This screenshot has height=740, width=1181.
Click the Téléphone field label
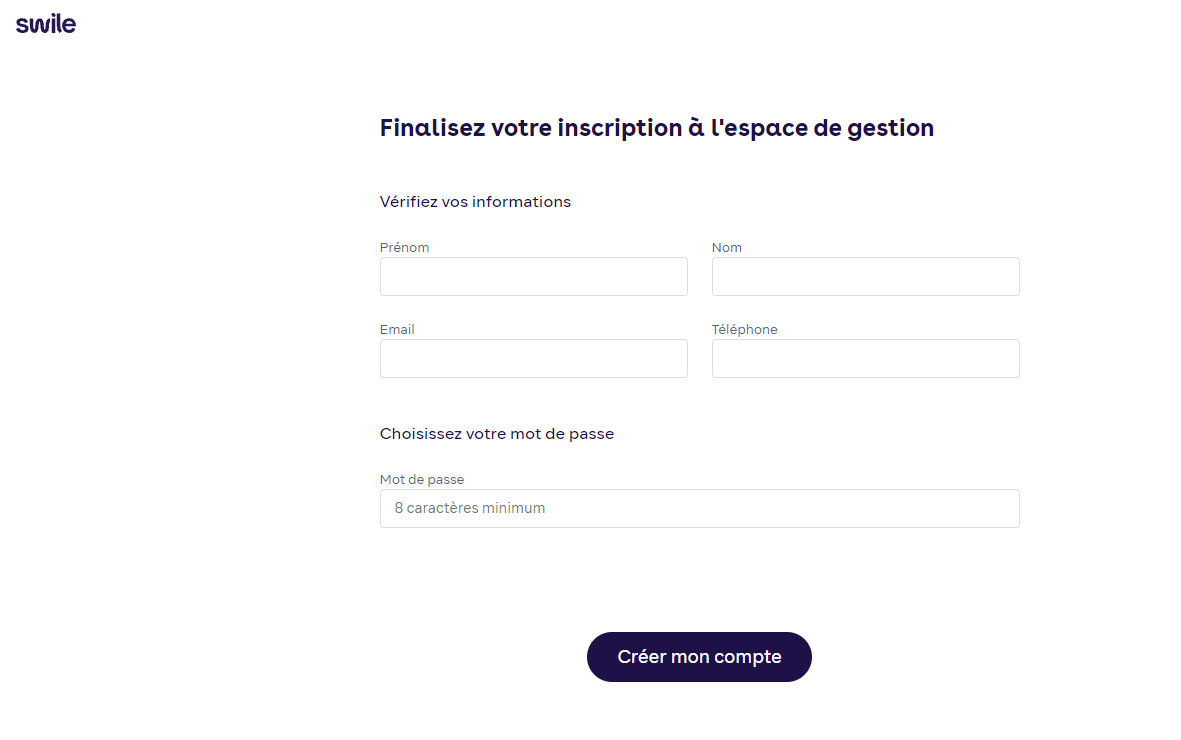click(x=745, y=329)
